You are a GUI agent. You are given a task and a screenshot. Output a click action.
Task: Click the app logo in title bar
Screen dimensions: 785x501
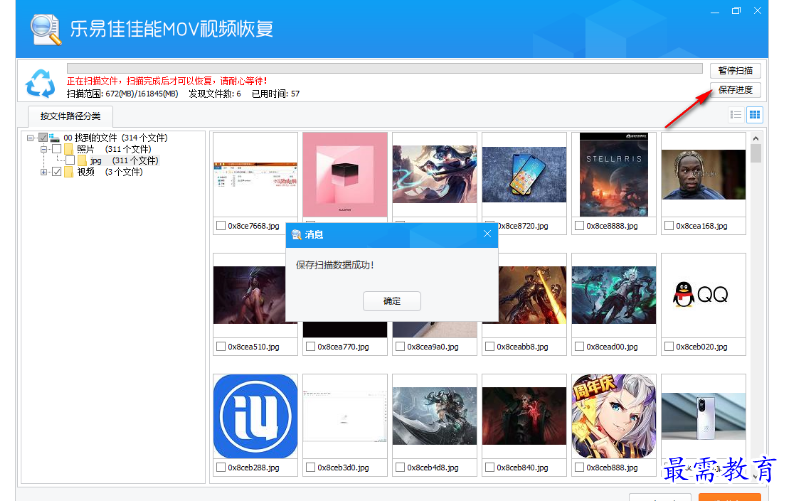(43, 28)
